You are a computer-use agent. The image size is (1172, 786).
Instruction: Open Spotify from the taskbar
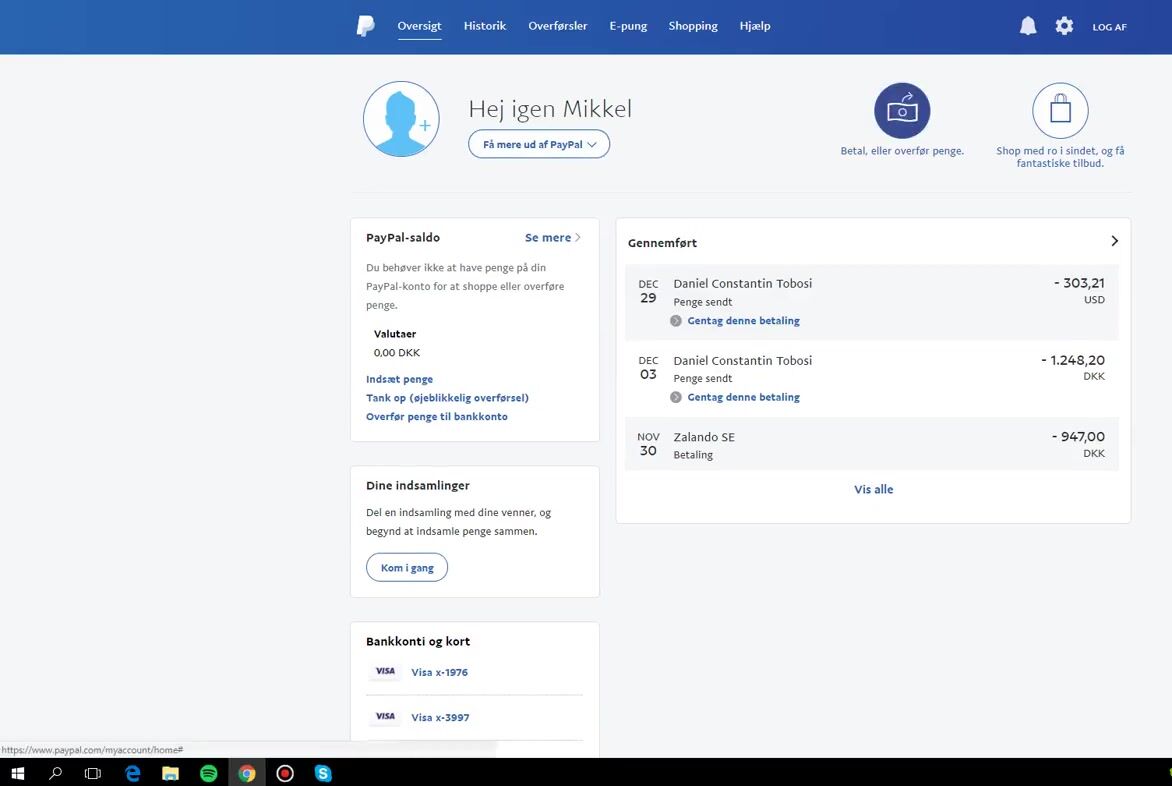(x=209, y=773)
